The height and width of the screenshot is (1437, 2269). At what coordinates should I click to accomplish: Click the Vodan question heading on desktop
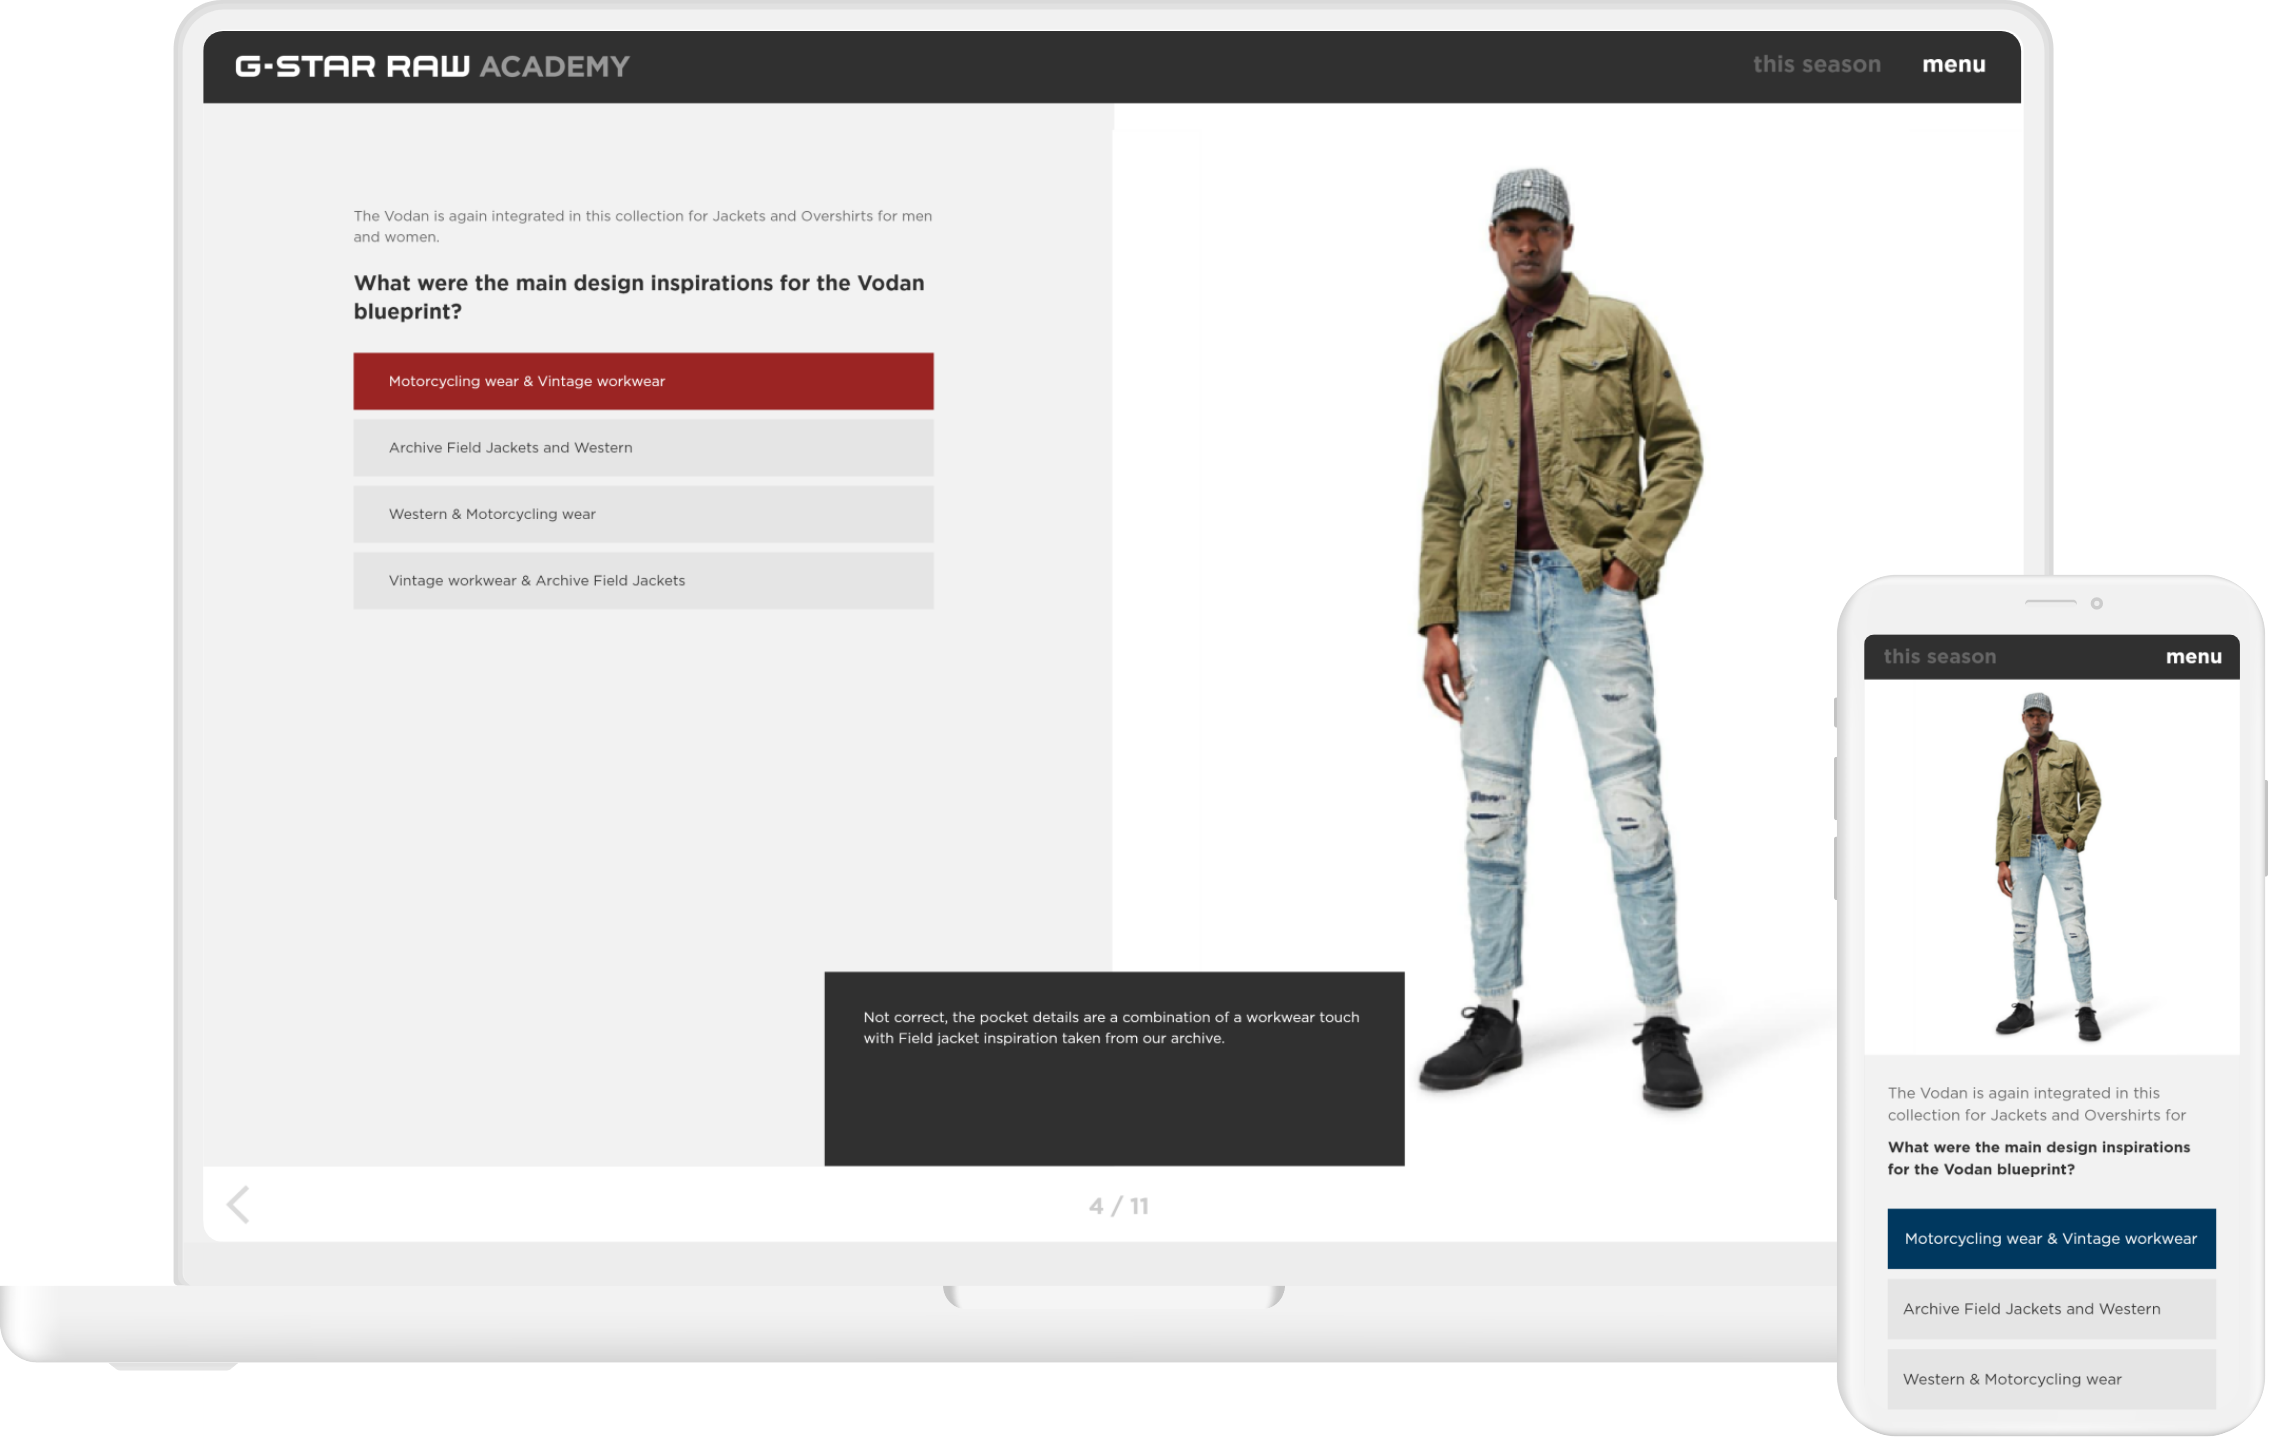639,297
